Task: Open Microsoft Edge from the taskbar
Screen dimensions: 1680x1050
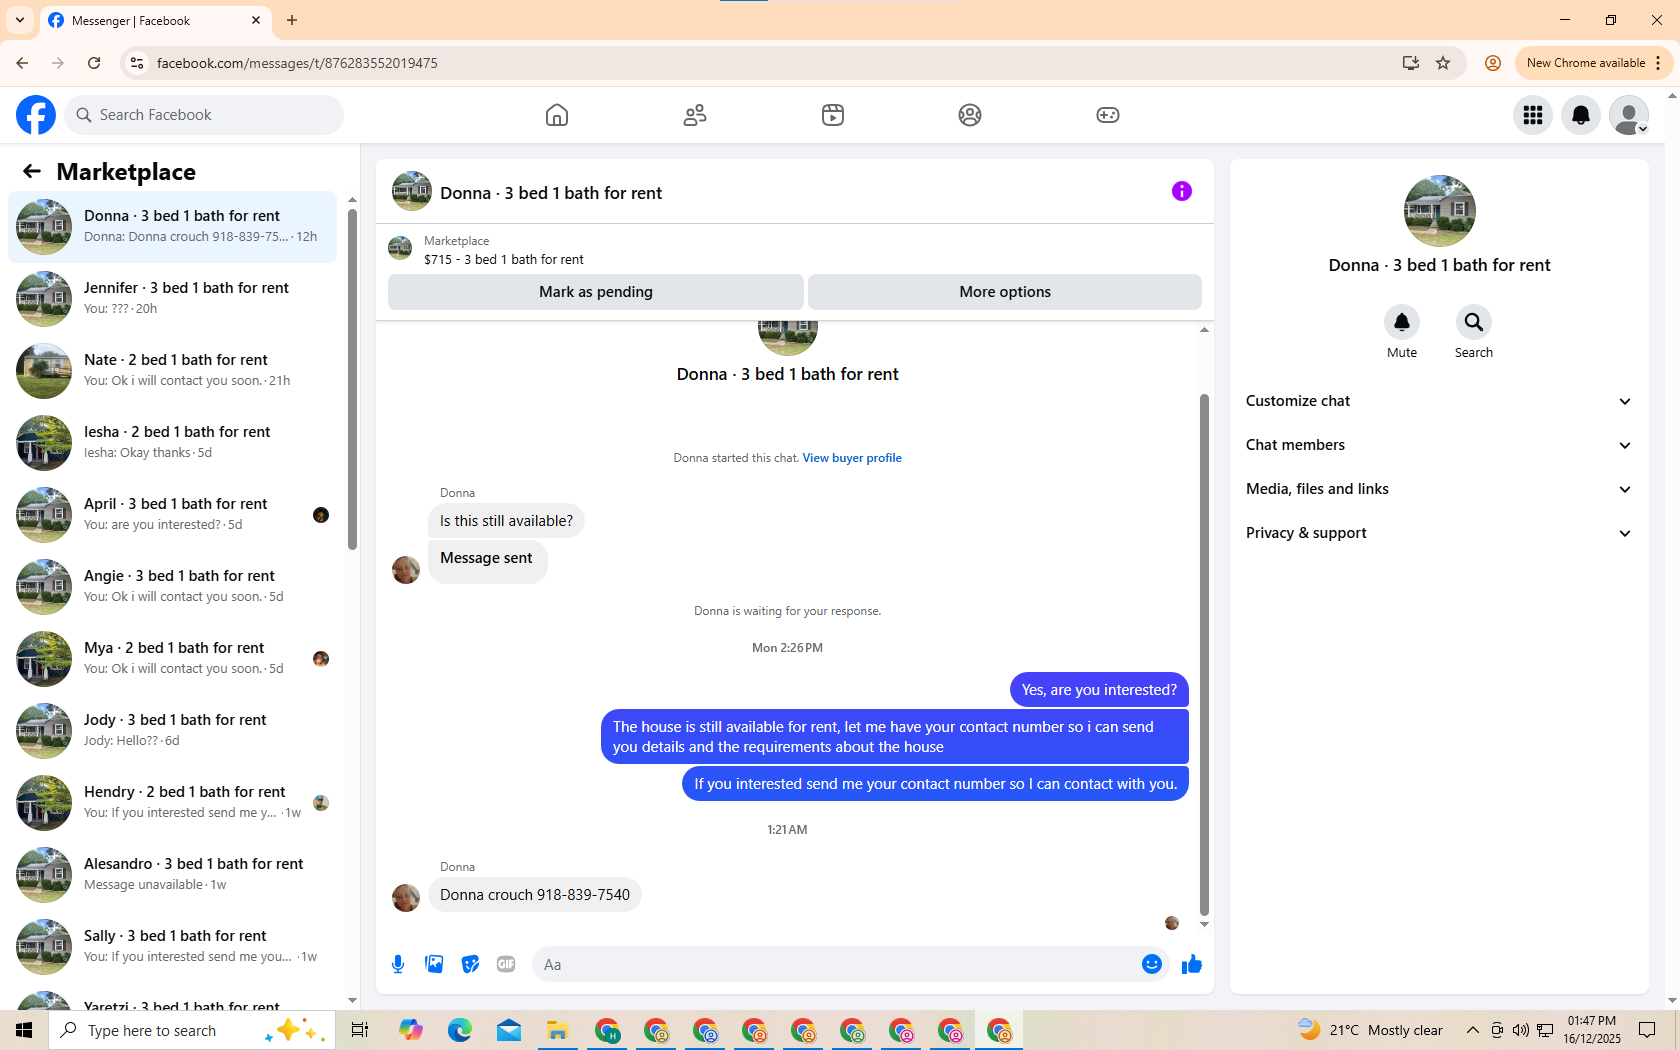Action: (x=460, y=1030)
